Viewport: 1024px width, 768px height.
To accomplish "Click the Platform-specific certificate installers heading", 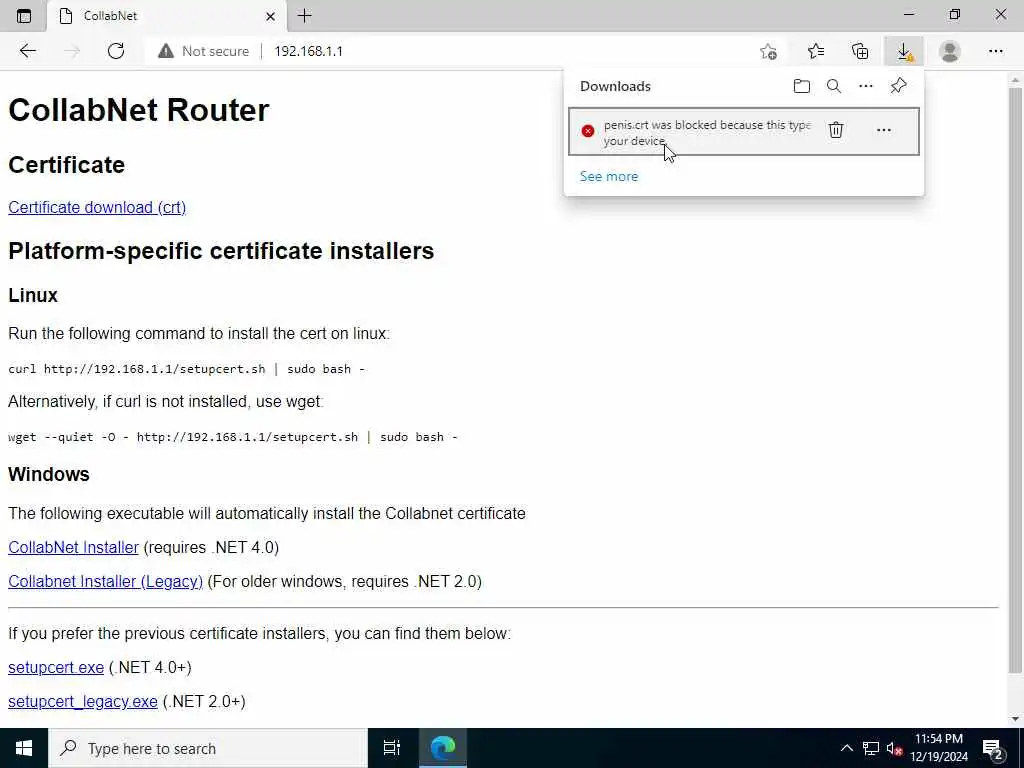I will click(221, 251).
